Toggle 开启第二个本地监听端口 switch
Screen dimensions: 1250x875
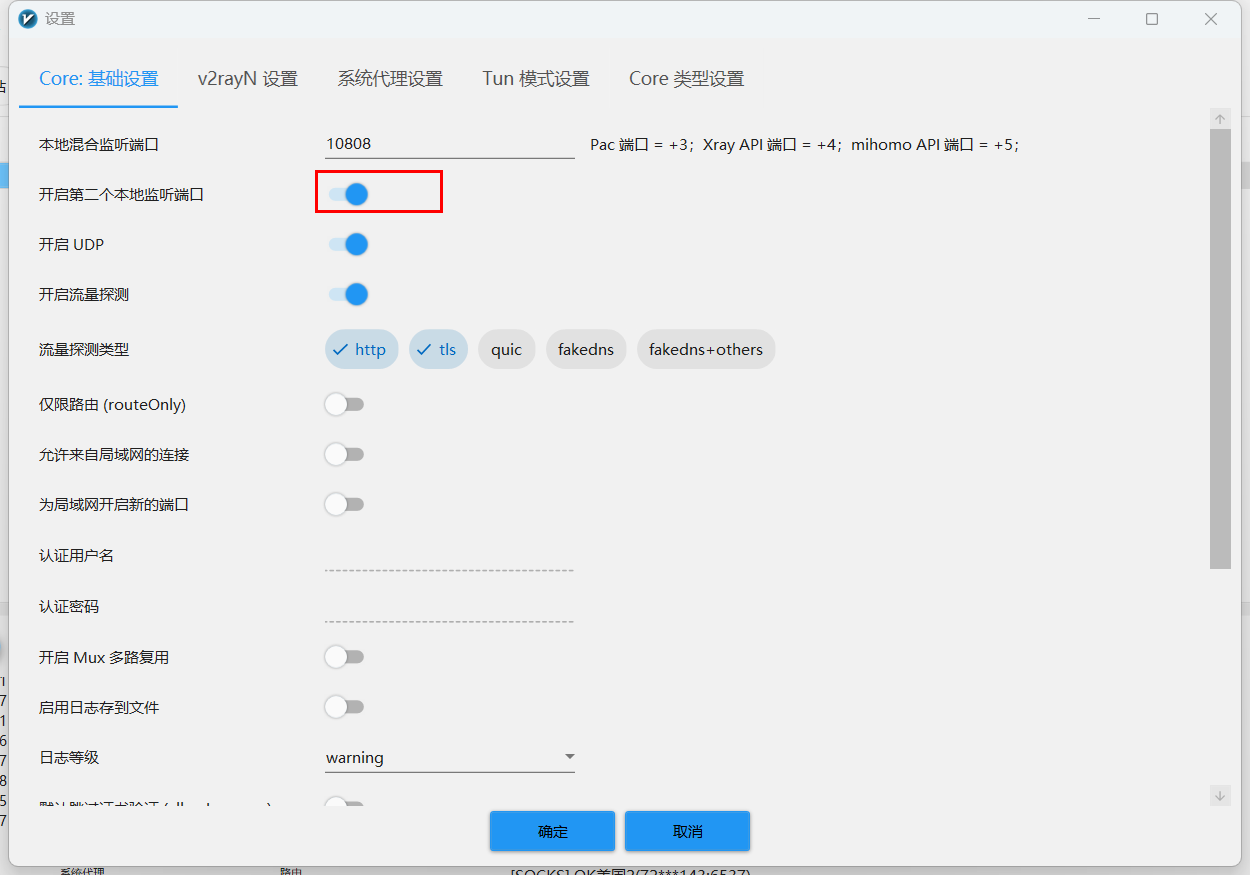coord(348,194)
